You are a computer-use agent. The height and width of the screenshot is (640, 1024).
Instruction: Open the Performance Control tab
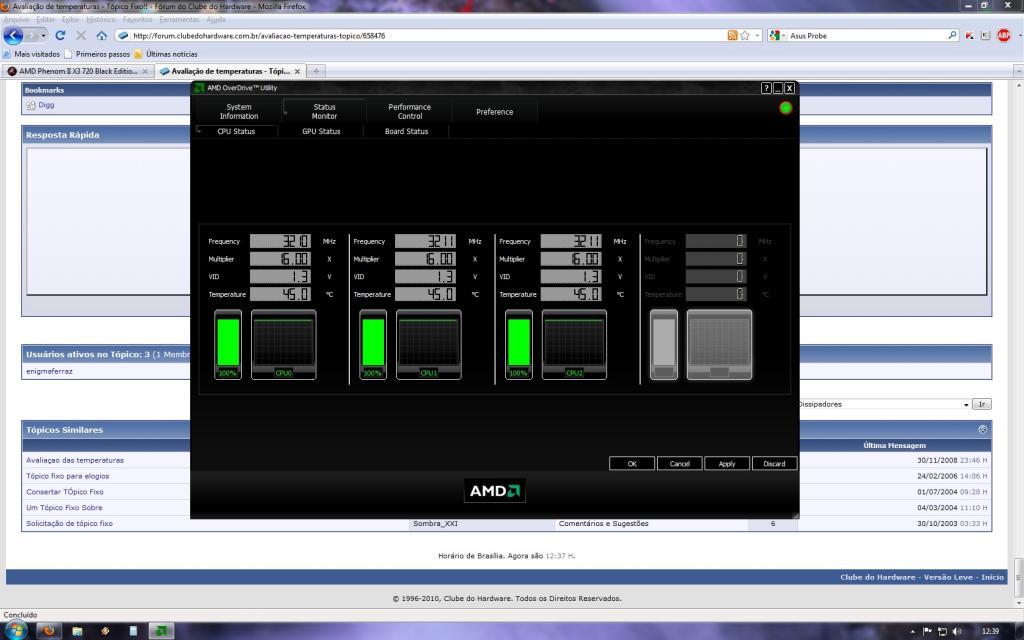pos(409,112)
